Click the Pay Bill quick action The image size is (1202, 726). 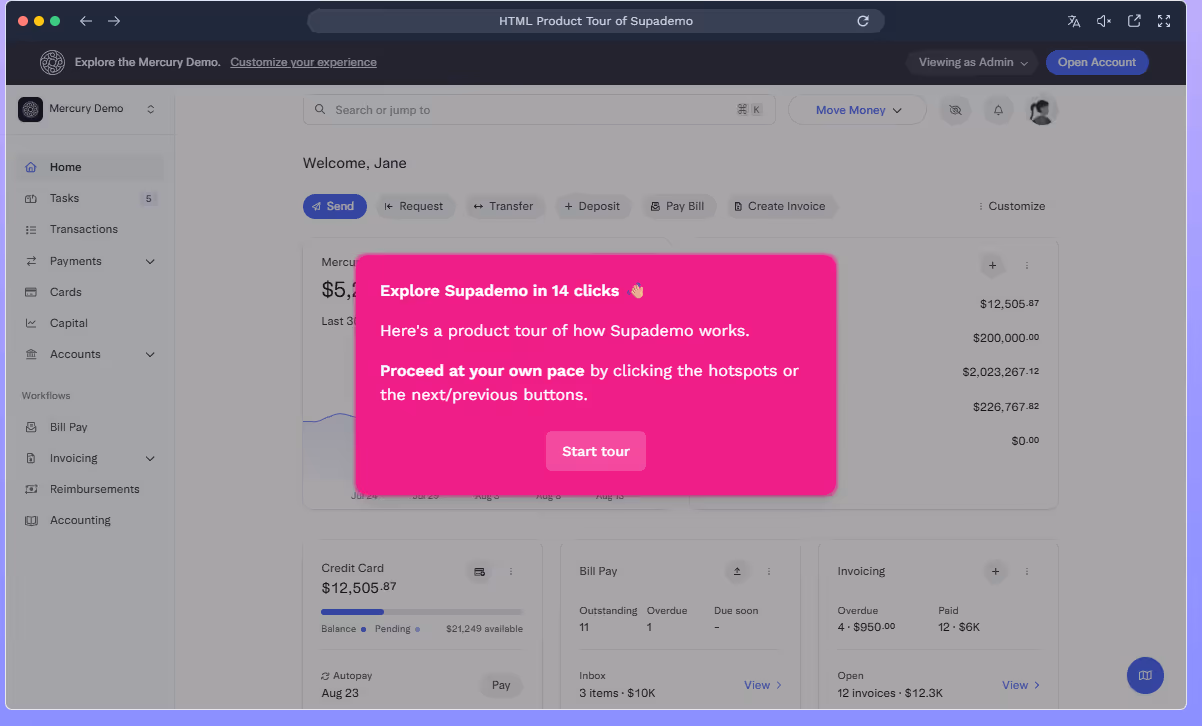pos(678,206)
